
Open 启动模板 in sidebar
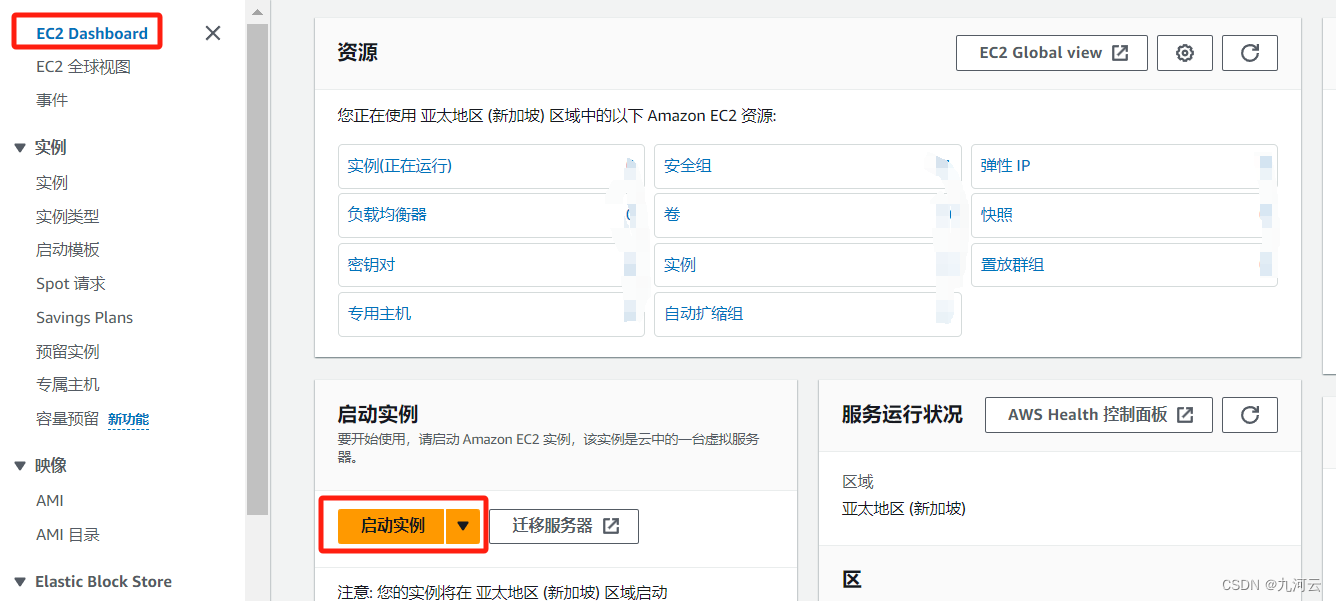tap(68, 249)
